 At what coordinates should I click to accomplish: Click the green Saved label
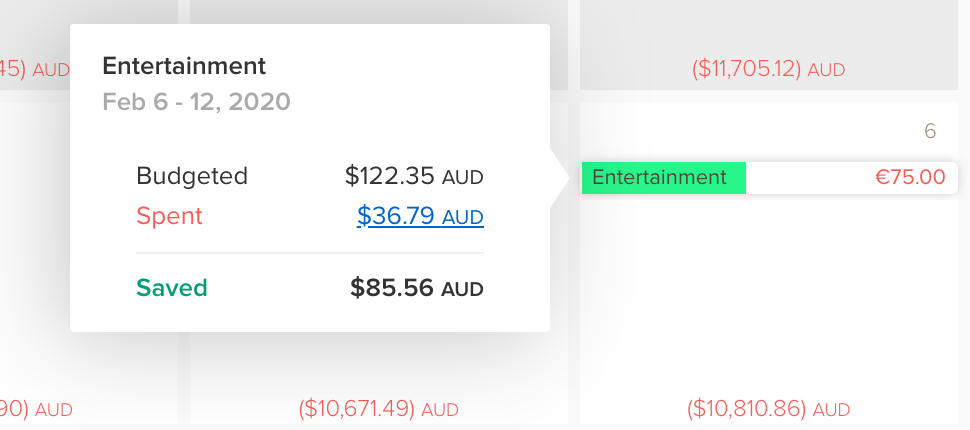(172, 289)
